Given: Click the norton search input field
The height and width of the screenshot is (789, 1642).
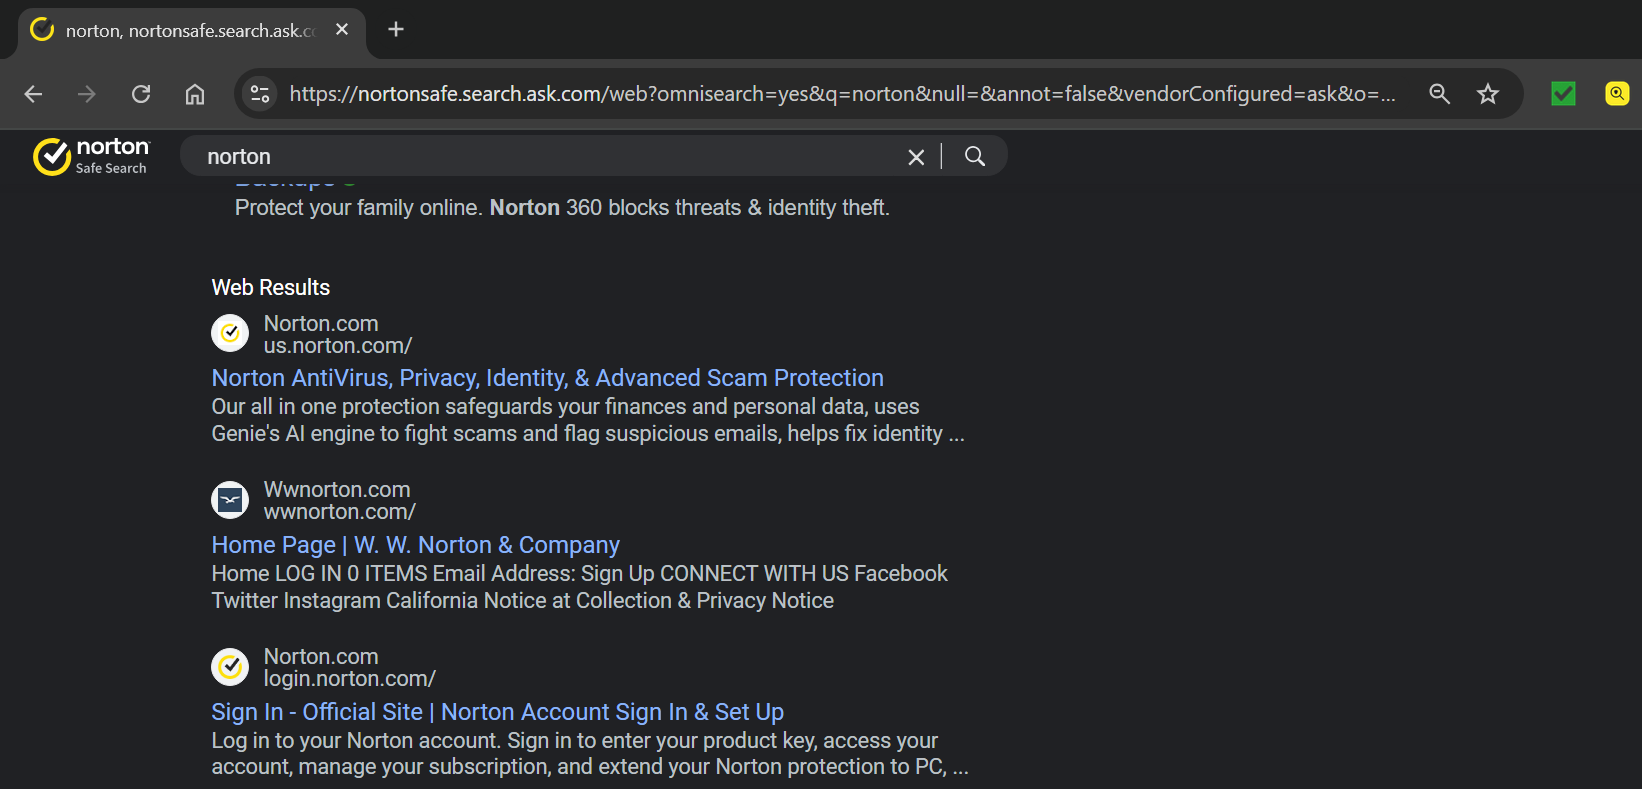Looking at the screenshot, I should (x=550, y=157).
